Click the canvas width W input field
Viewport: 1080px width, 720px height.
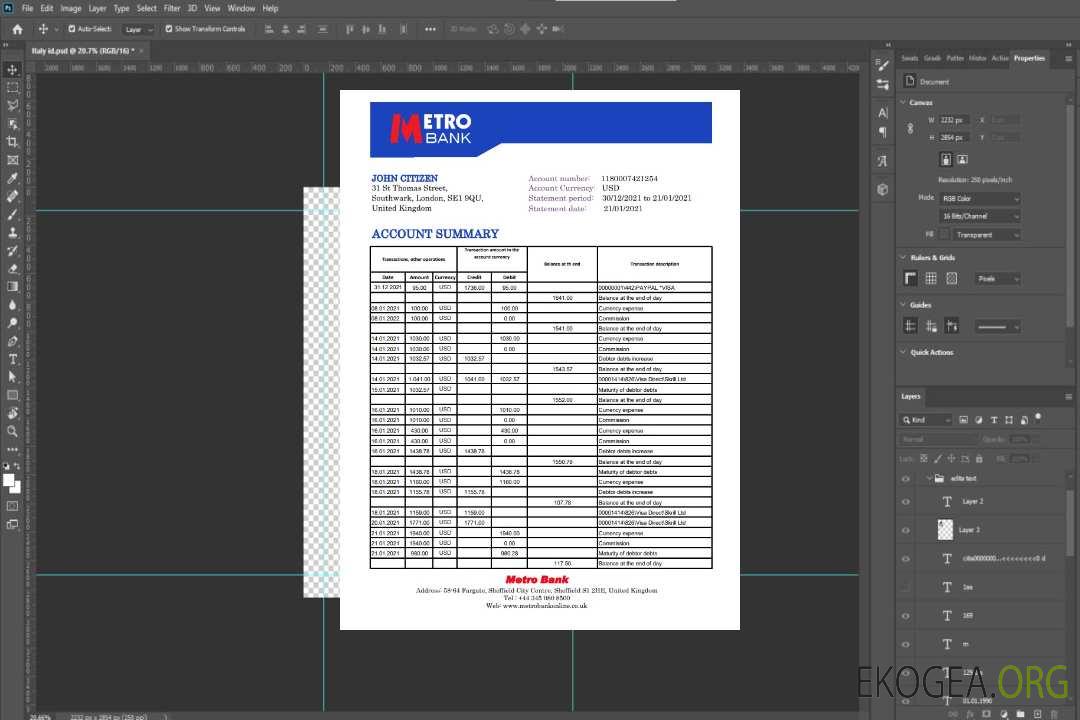click(x=954, y=120)
